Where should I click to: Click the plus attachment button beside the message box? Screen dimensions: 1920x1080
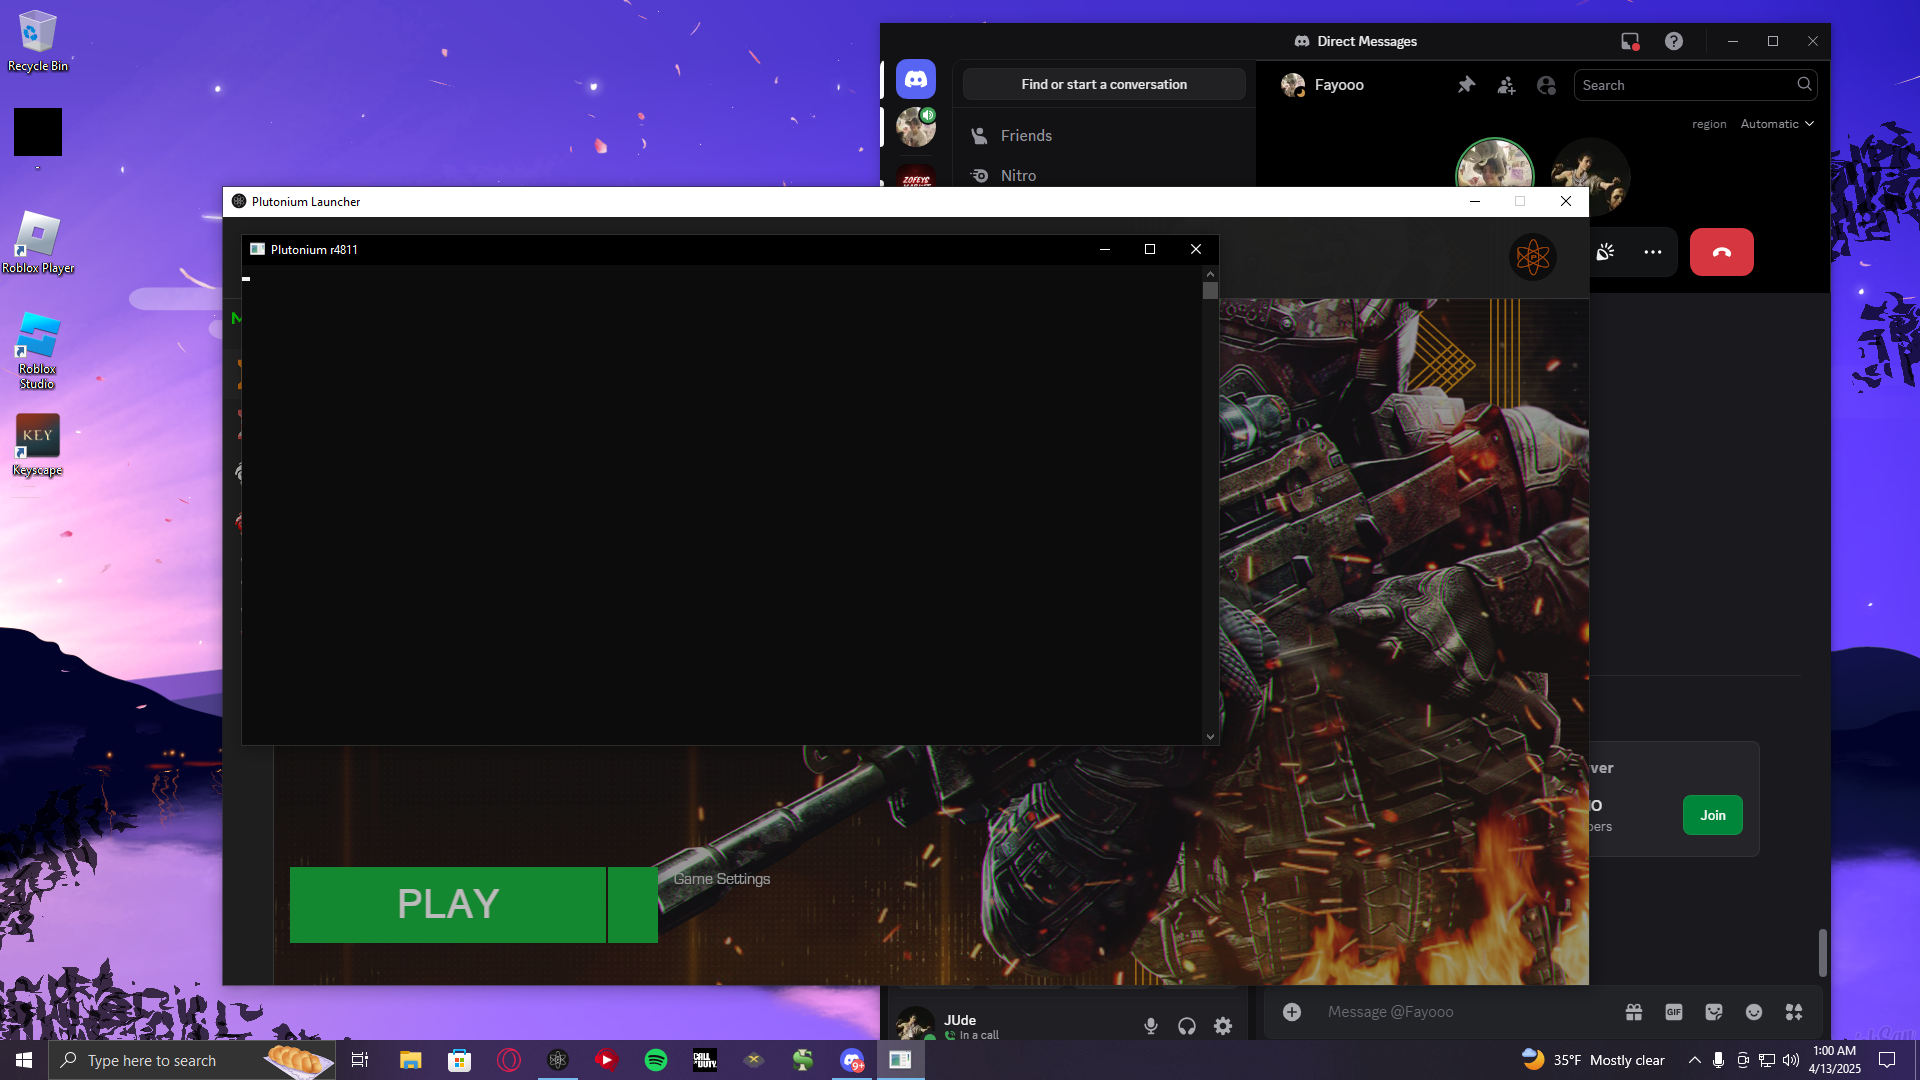coord(1292,1012)
